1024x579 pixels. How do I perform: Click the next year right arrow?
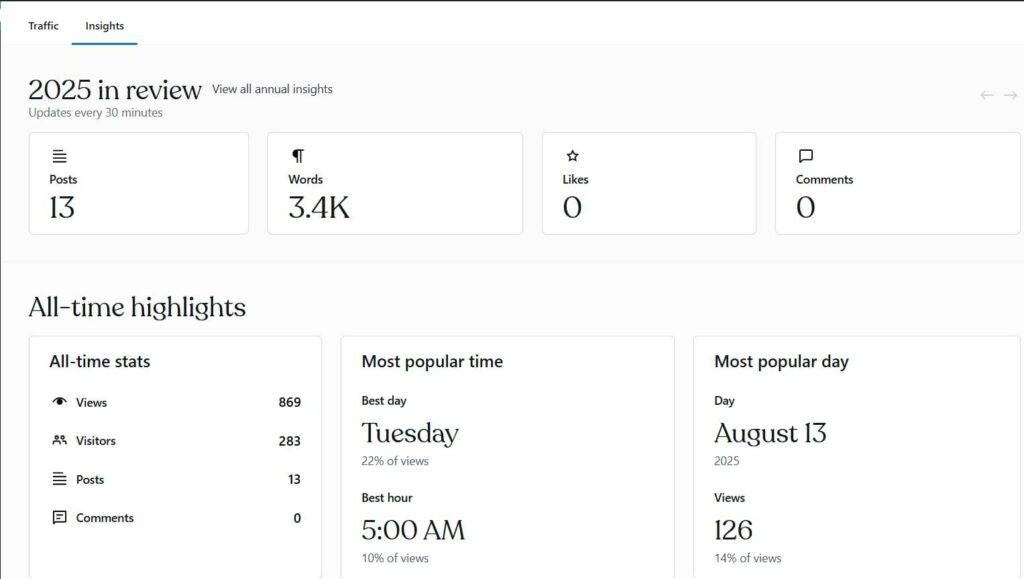[1010, 95]
